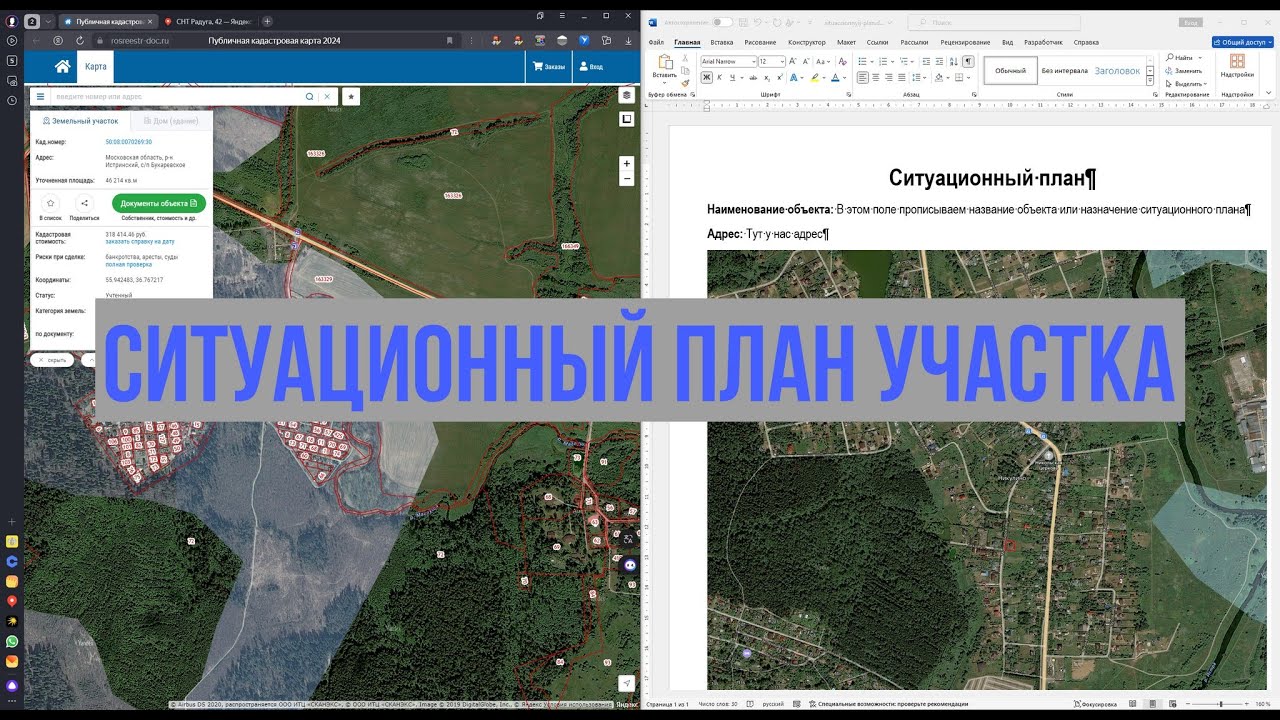This screenshot has height=720, width=1280.
Task: Click the green Документы объекта button
Action: pyautogui.click(x=158, y=203)
